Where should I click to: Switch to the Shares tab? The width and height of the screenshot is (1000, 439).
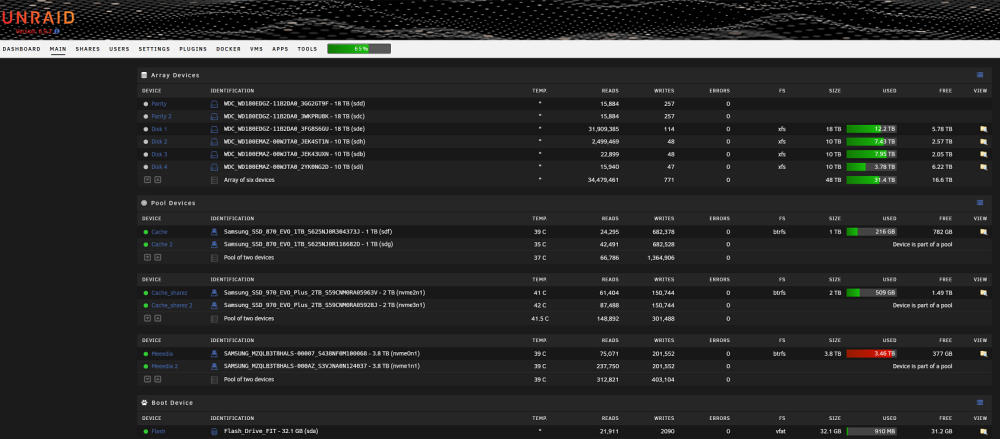coord(87,49)
